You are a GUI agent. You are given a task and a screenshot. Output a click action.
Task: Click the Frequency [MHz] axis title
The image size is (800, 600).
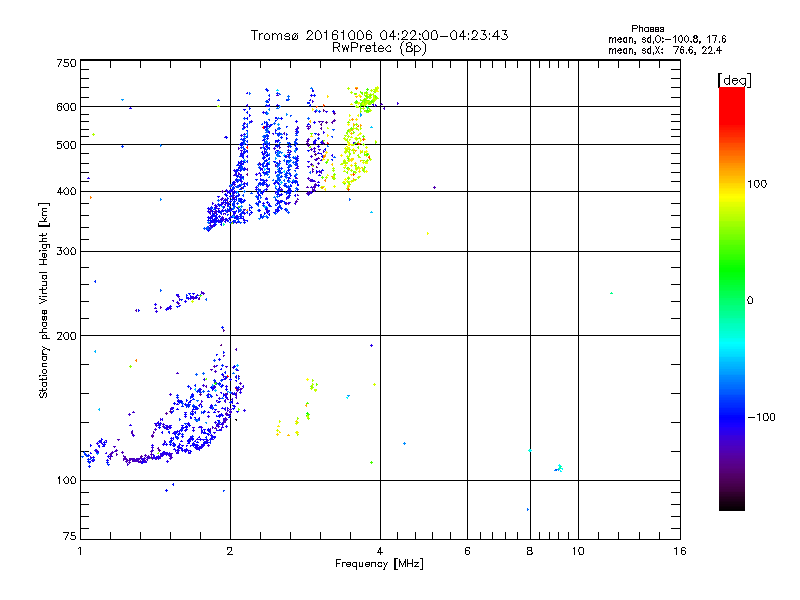[379, 564]
